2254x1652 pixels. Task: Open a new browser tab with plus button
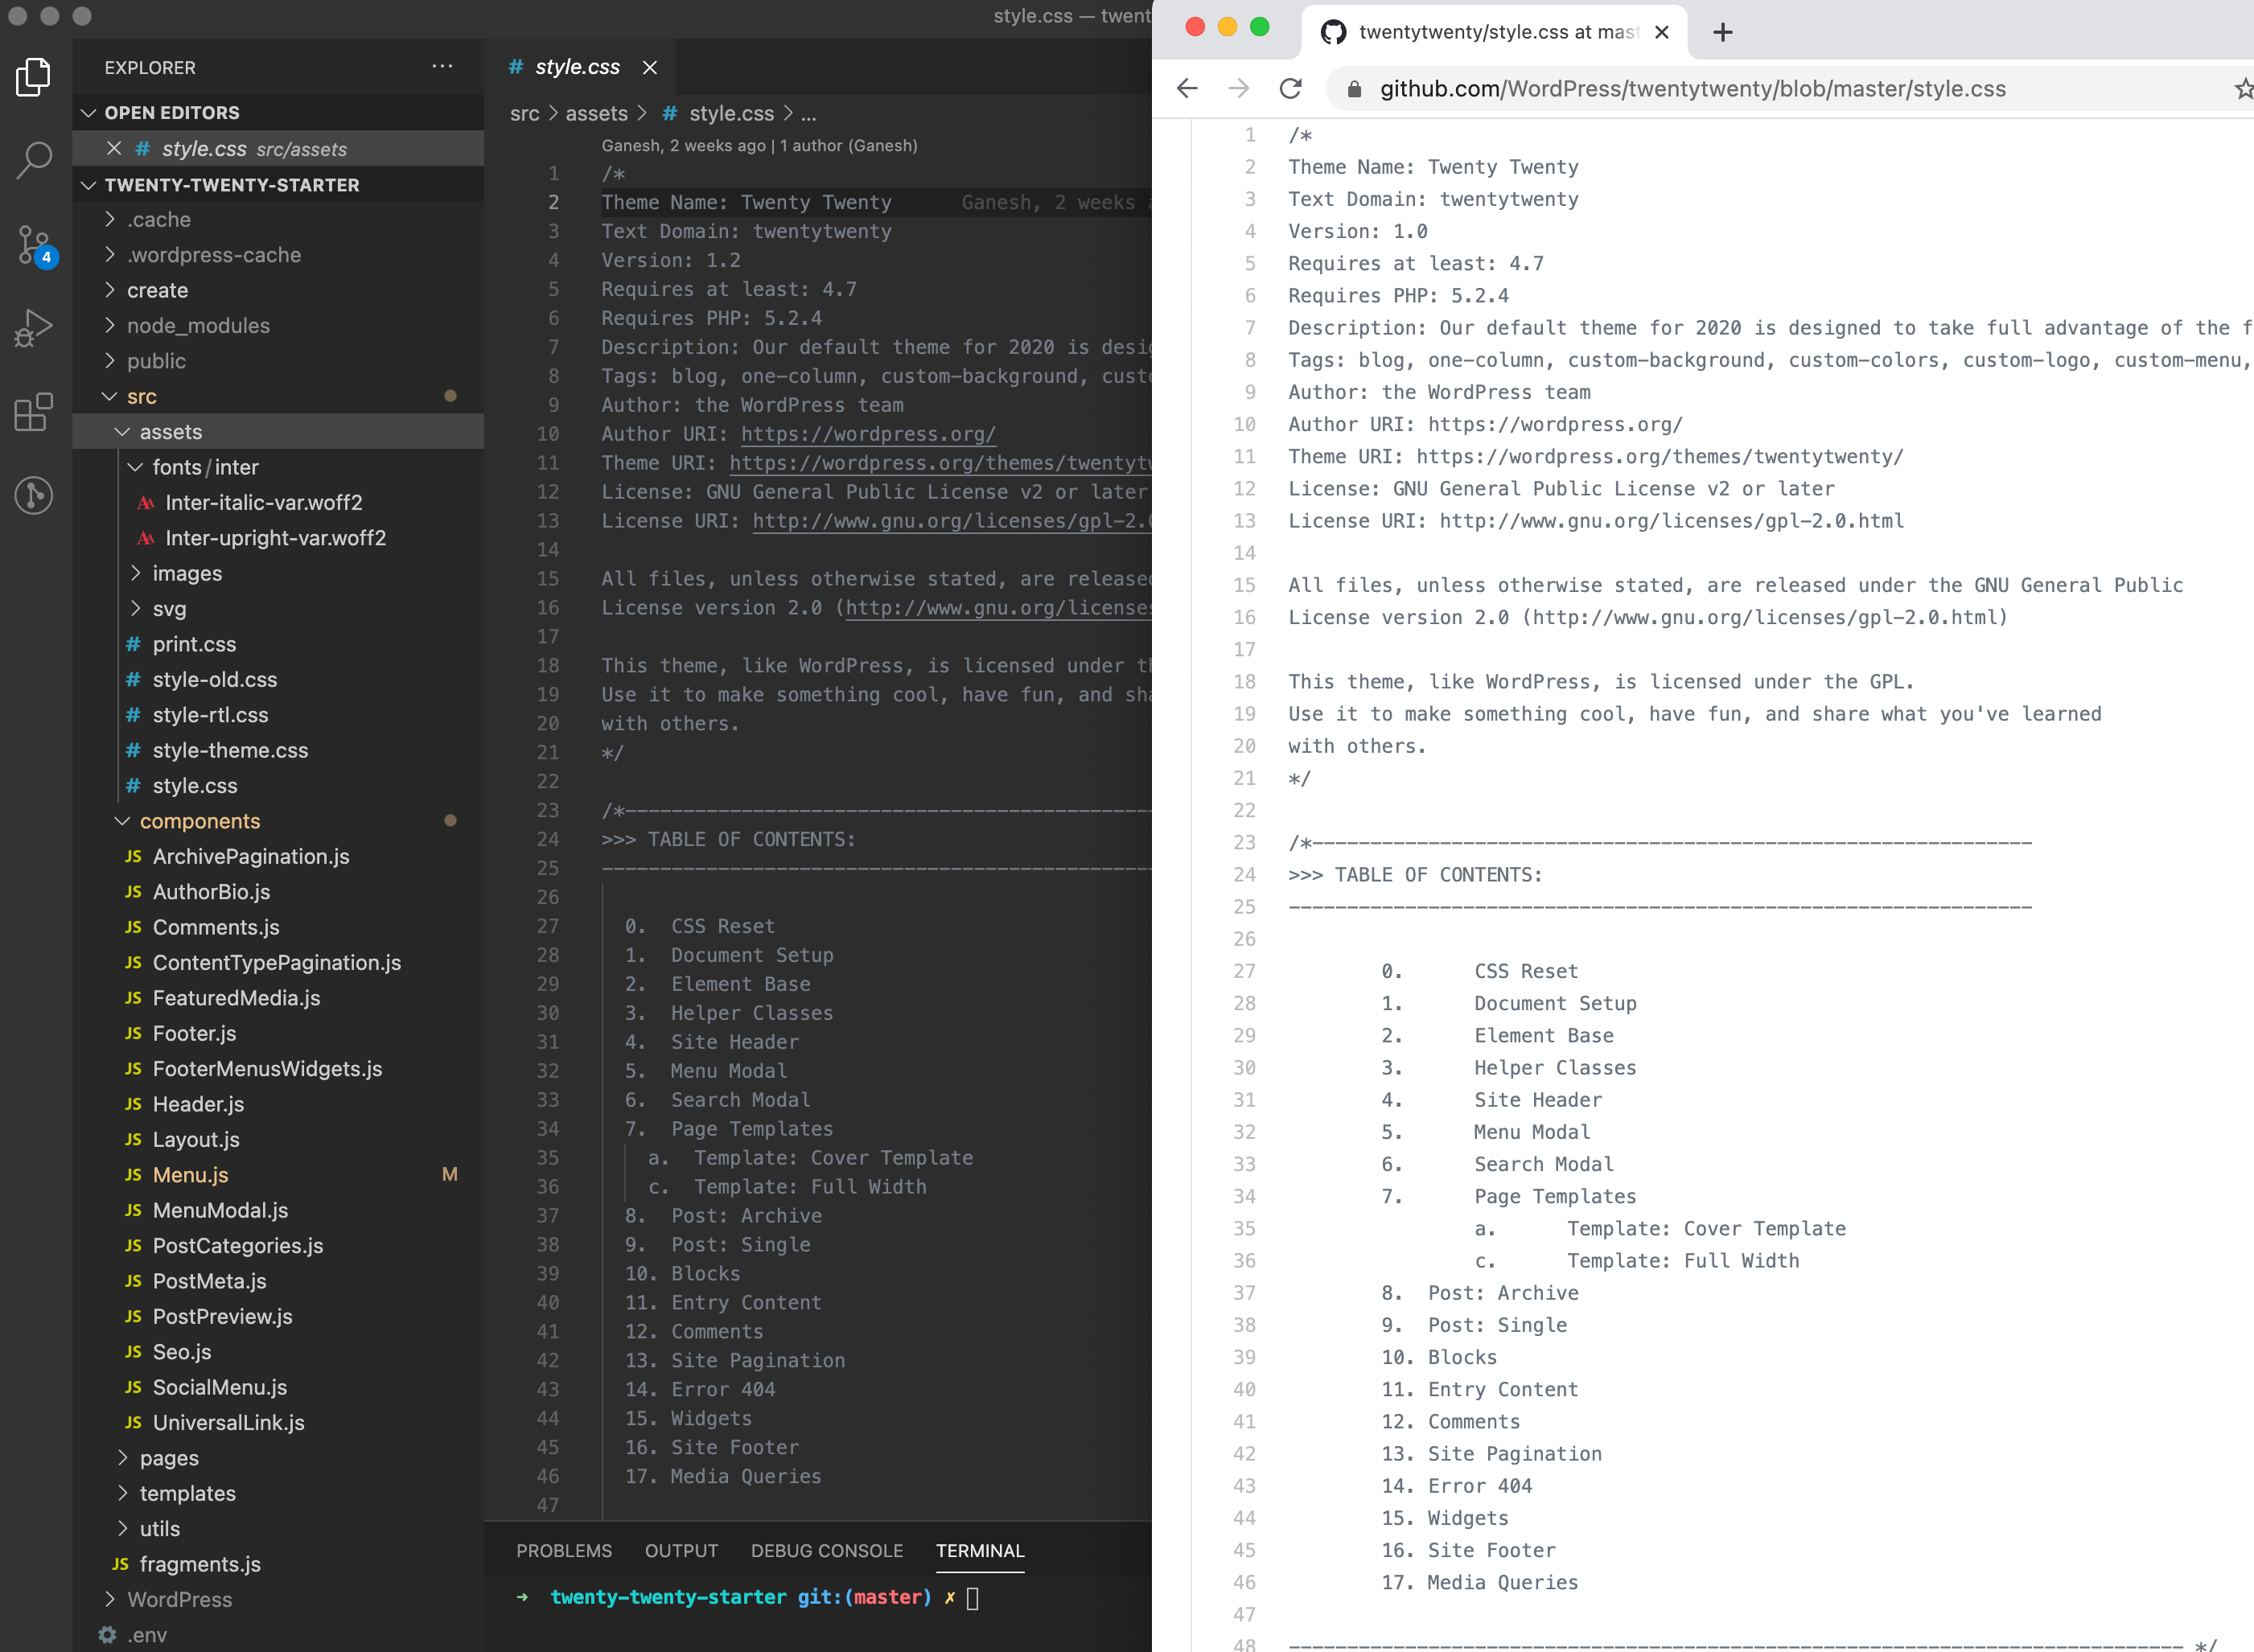click(x=1722, y=32)
